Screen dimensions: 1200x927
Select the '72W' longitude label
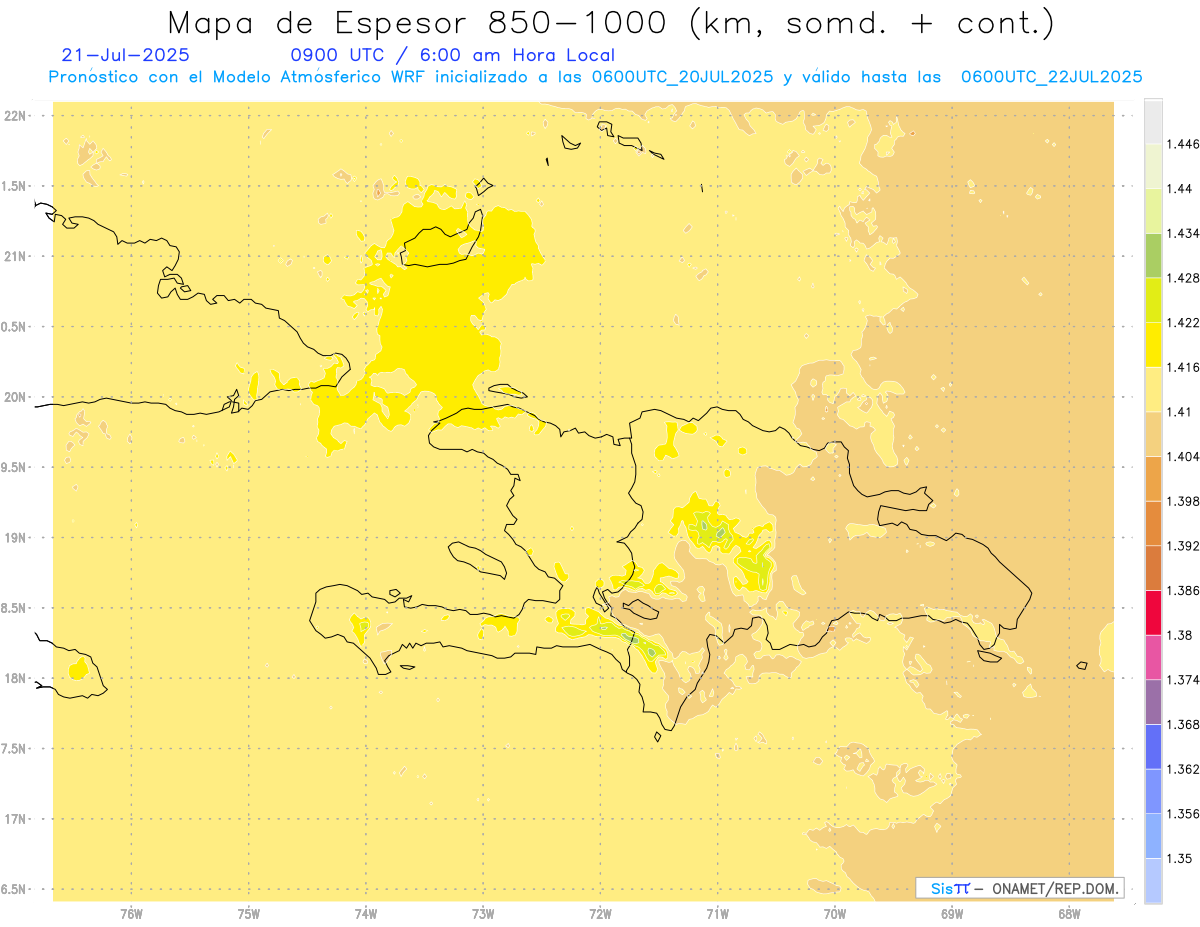coord(600,914)
